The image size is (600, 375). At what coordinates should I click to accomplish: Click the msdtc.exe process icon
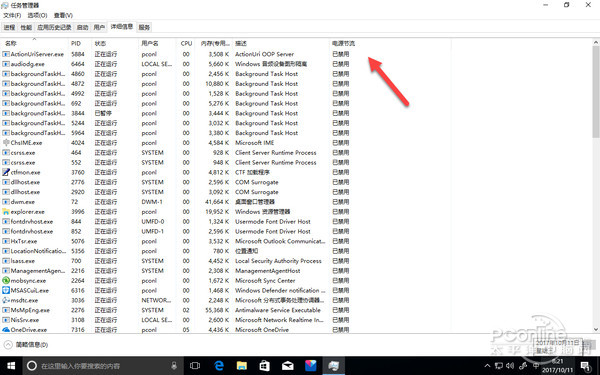[x=6, y=300]
